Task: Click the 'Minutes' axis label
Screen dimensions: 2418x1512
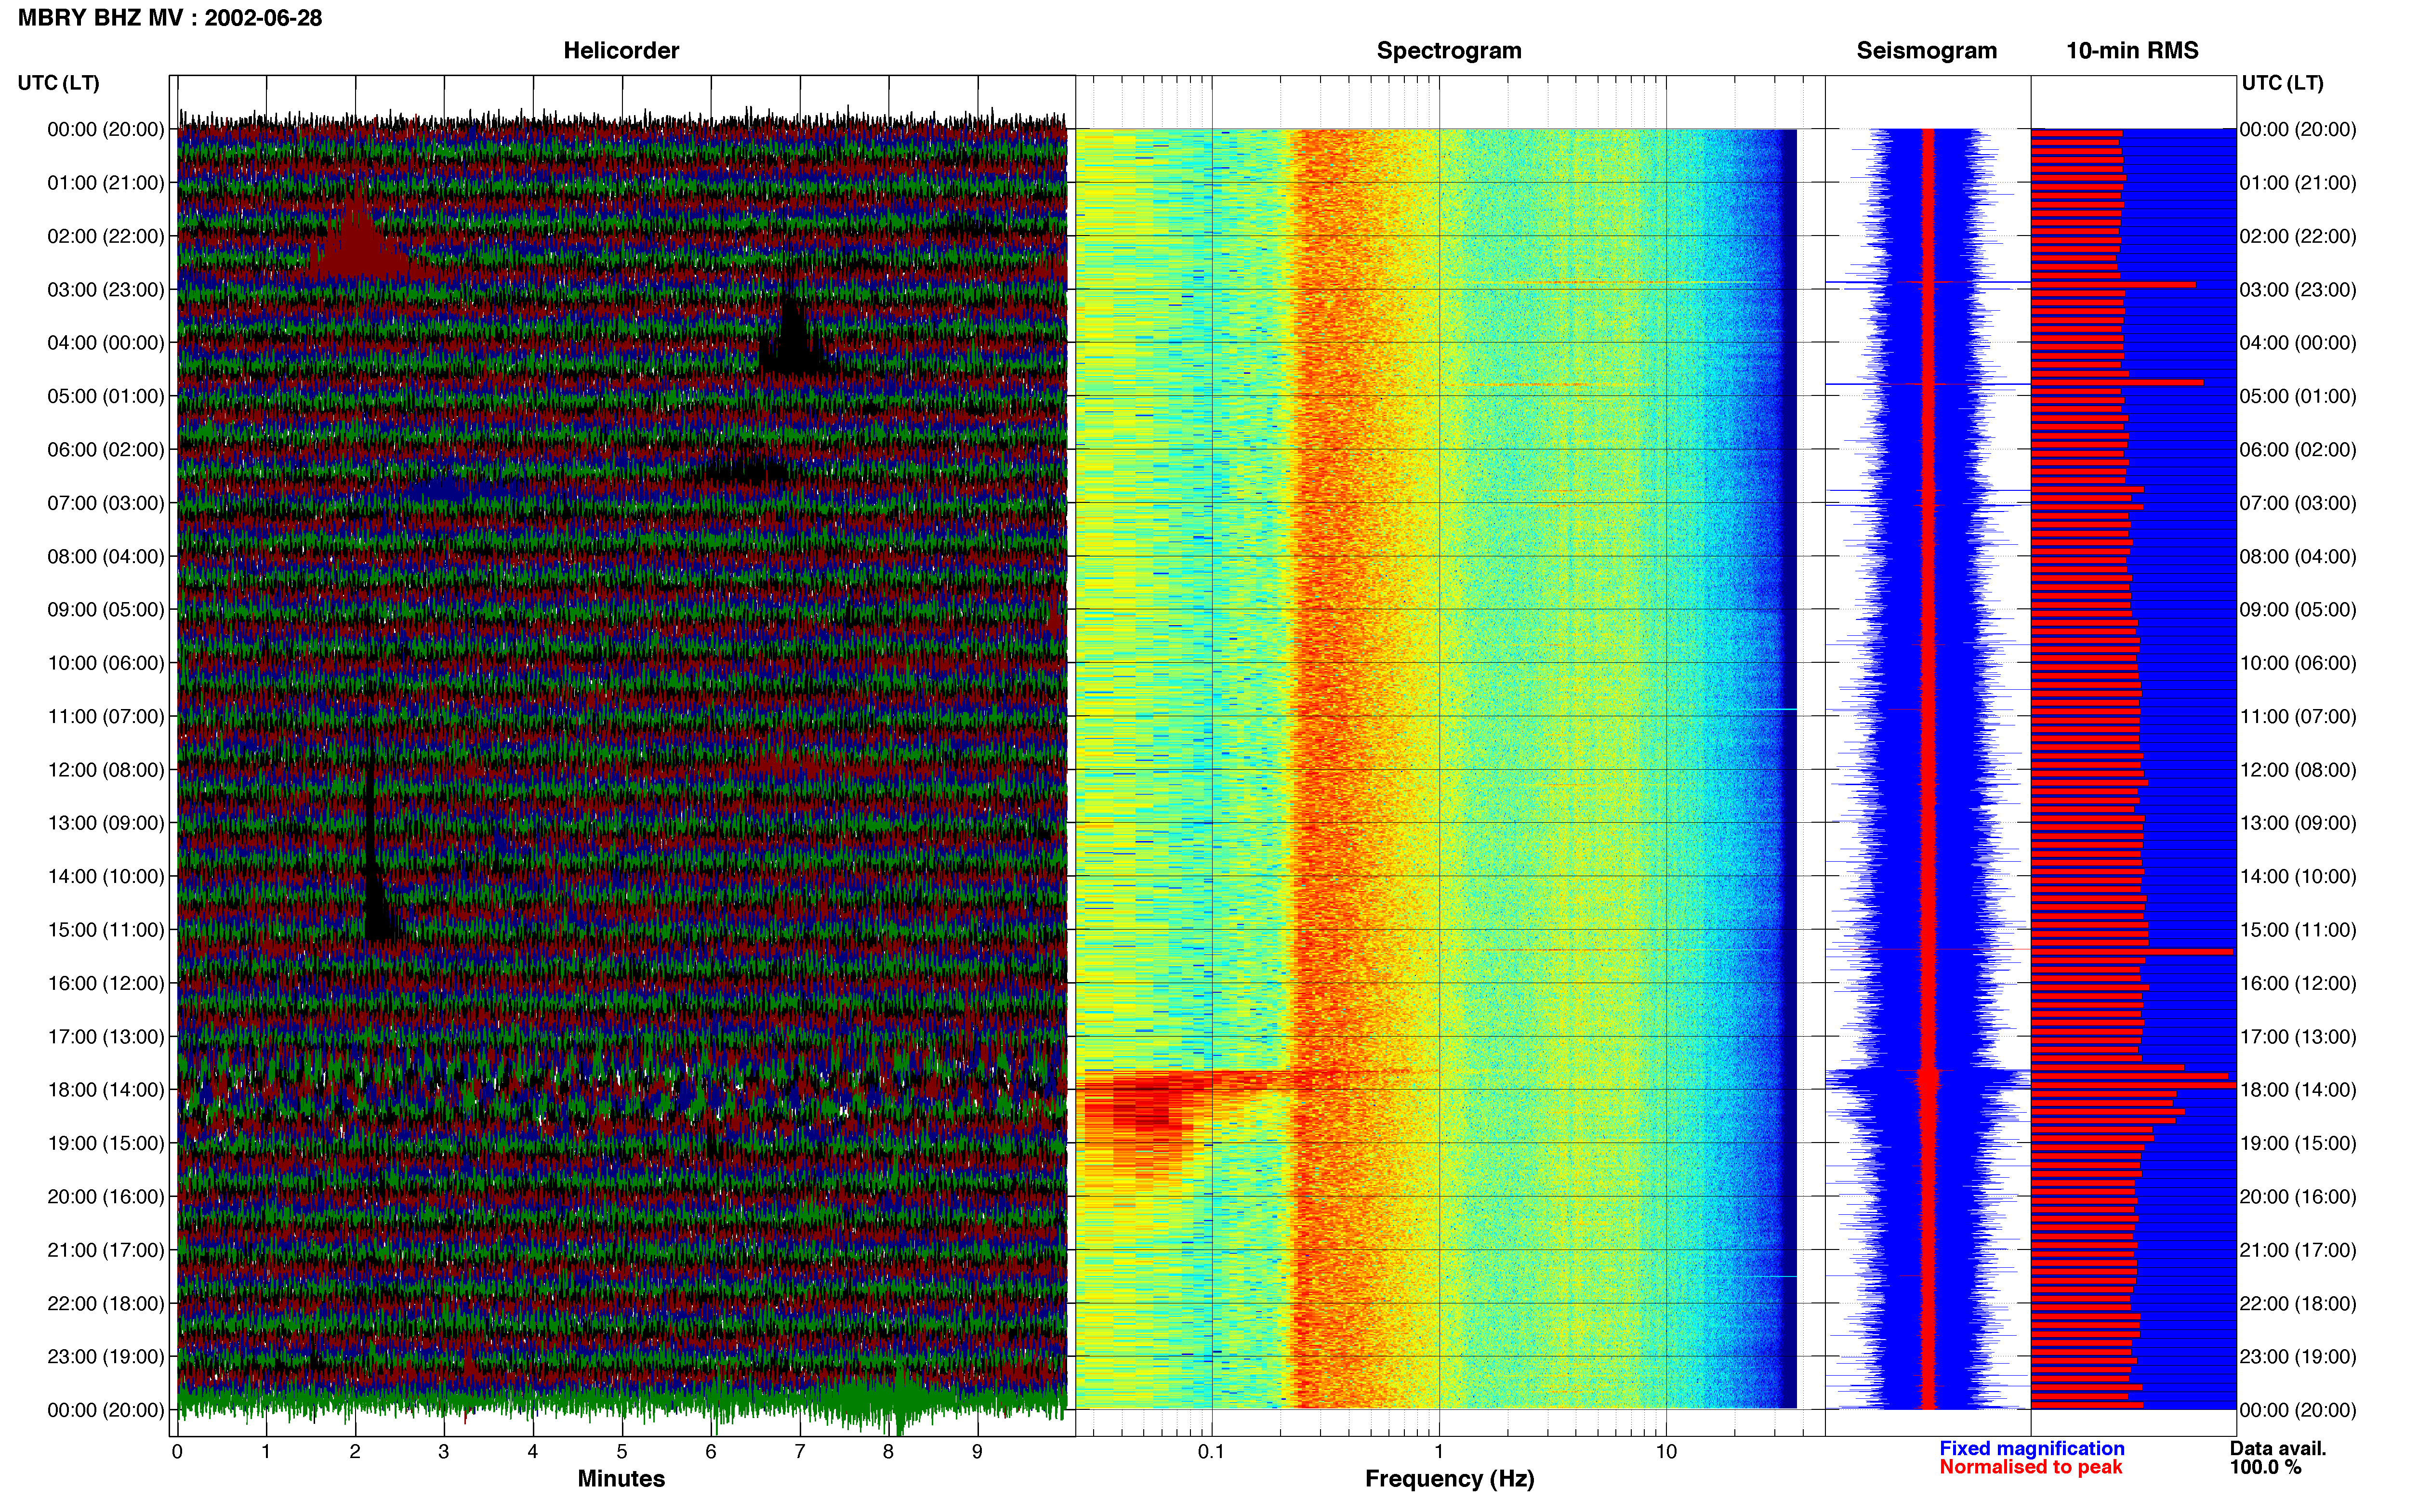Action: click(621, 1478)
